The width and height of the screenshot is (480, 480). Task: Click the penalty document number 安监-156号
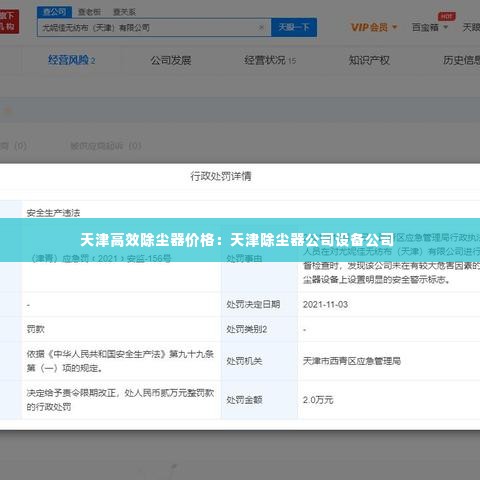coord(149,258)
